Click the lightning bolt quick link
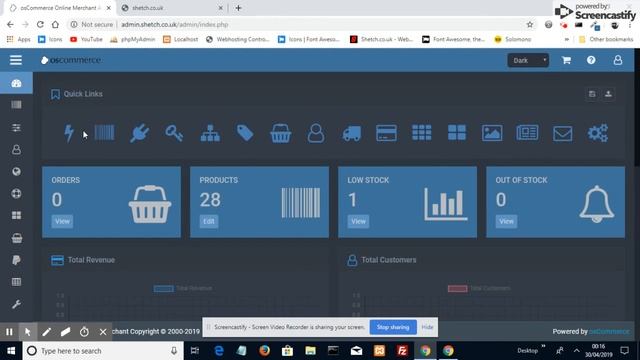Image resolution: width=640 pixels, height=360 pixels. 69,133
